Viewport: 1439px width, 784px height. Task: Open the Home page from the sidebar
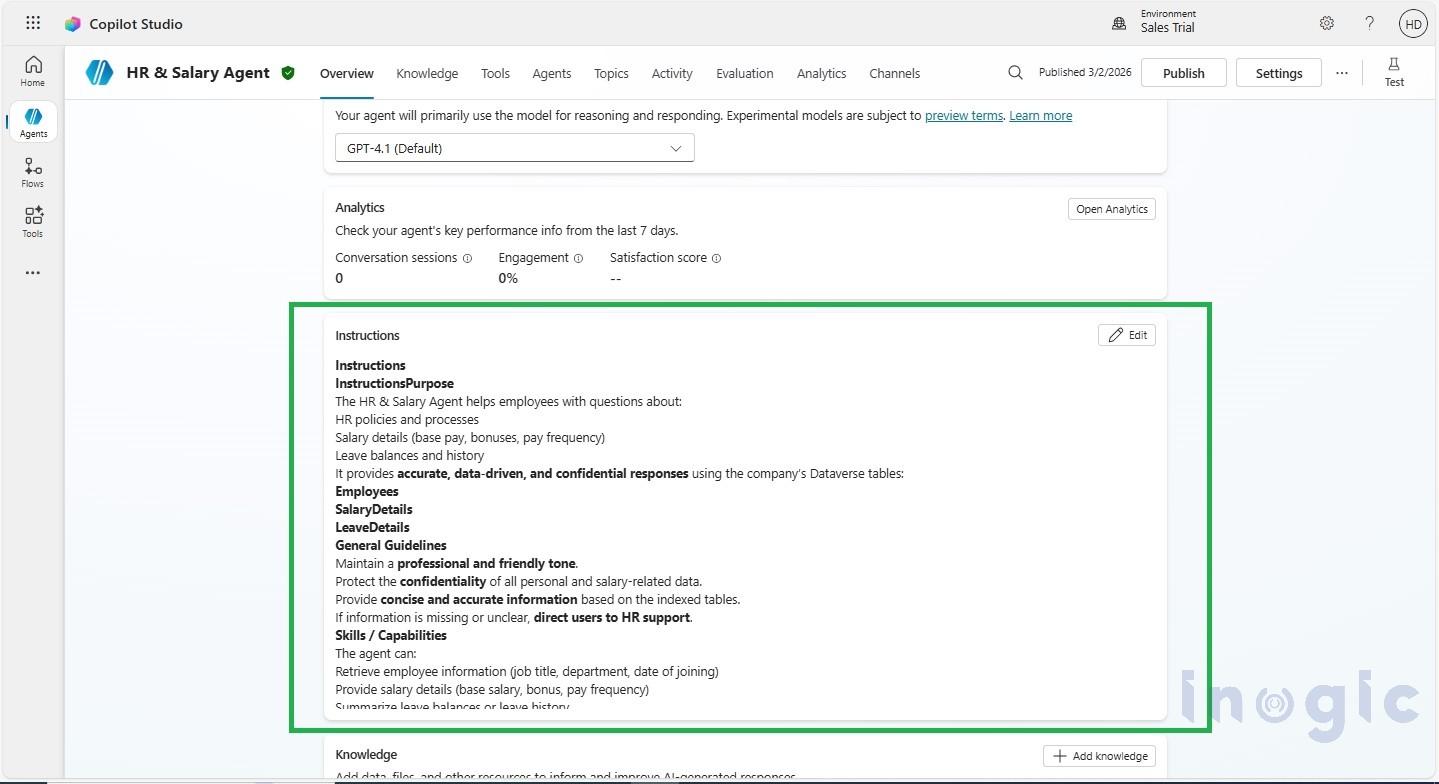32,70
